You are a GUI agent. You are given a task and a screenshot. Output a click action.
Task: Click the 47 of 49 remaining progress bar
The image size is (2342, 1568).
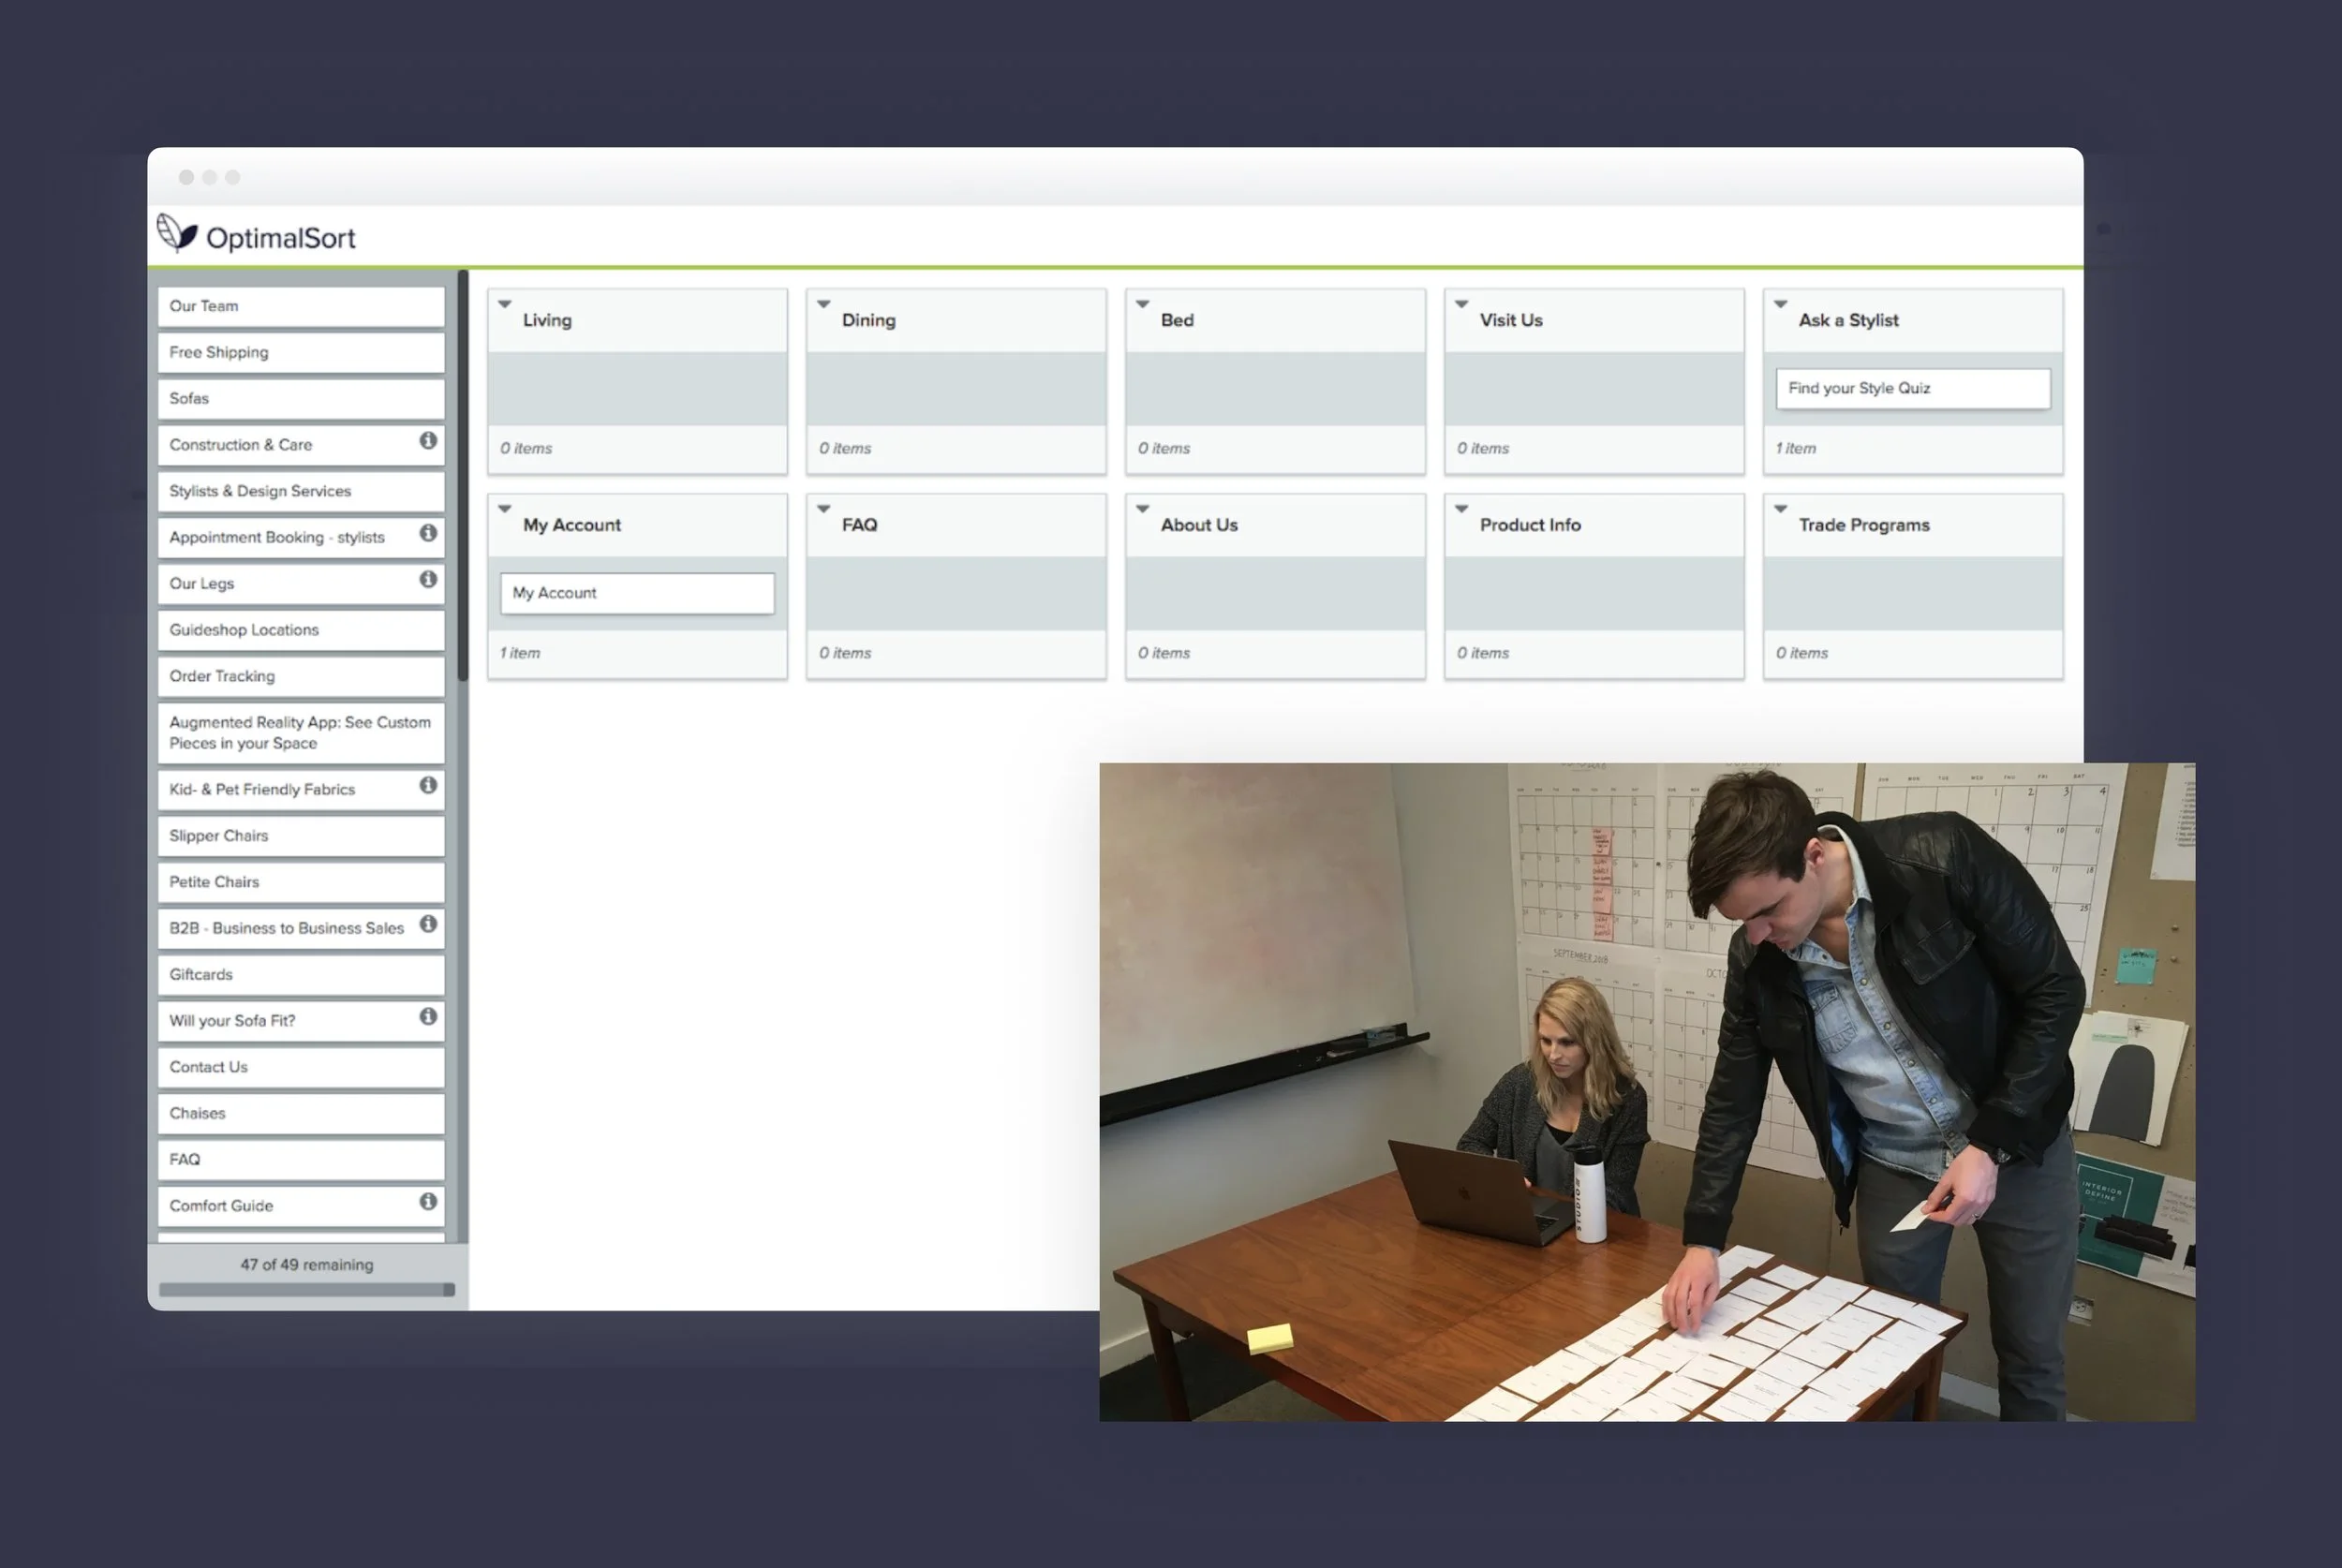tap(306, 1290)
